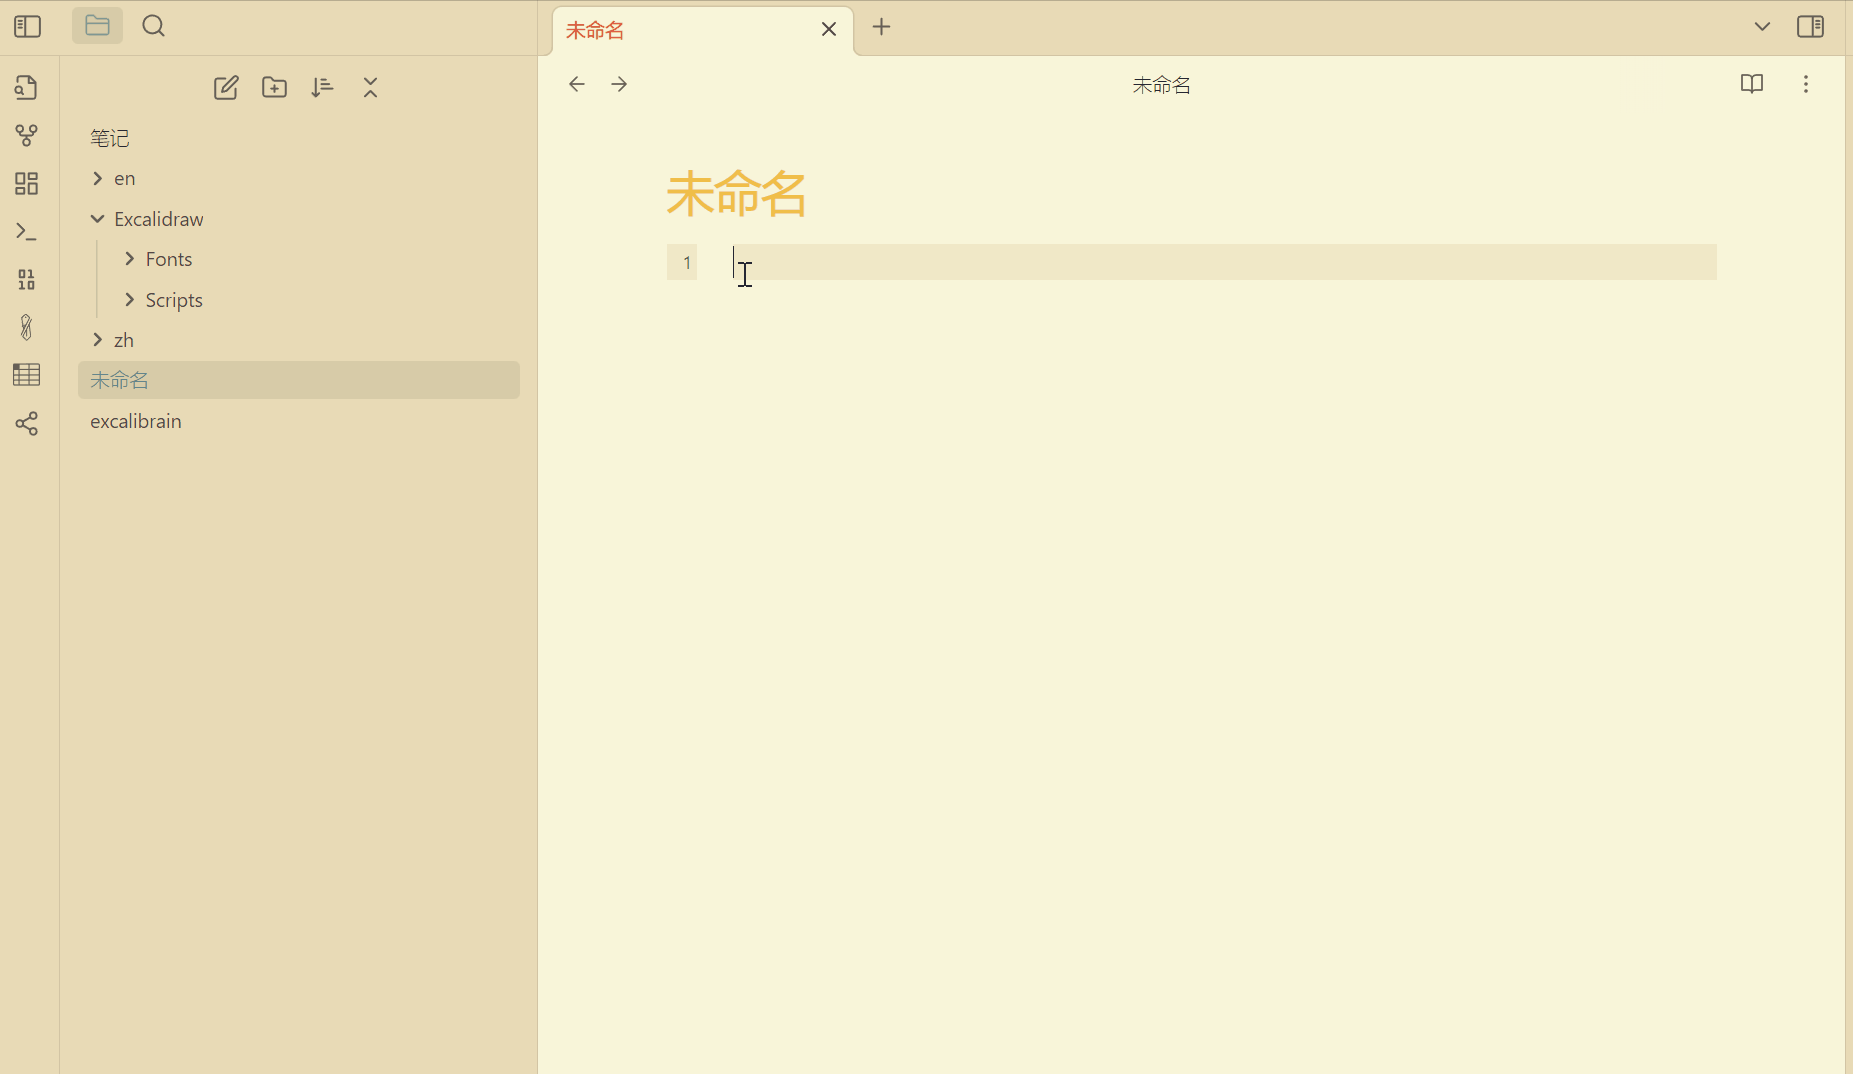The width and height of the screenshot is (1853, 1074).
Task: Open the canvas icon in left ribbon
Action: pos(27,183)
